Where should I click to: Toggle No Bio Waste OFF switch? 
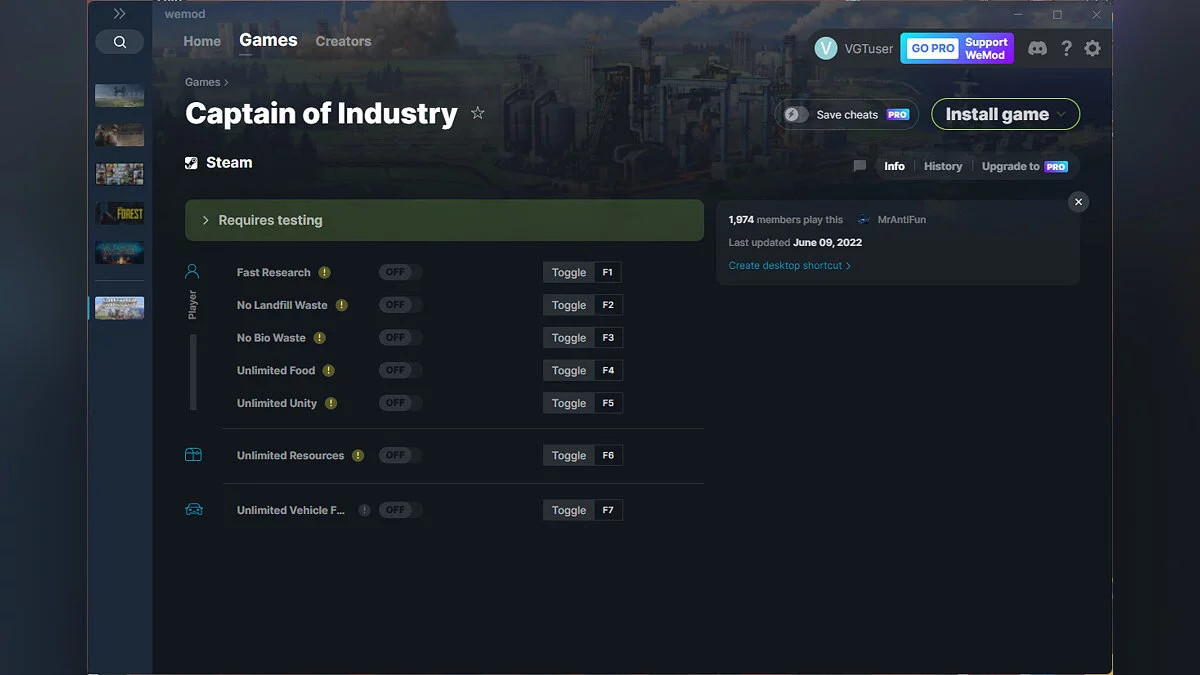point(400,338)
